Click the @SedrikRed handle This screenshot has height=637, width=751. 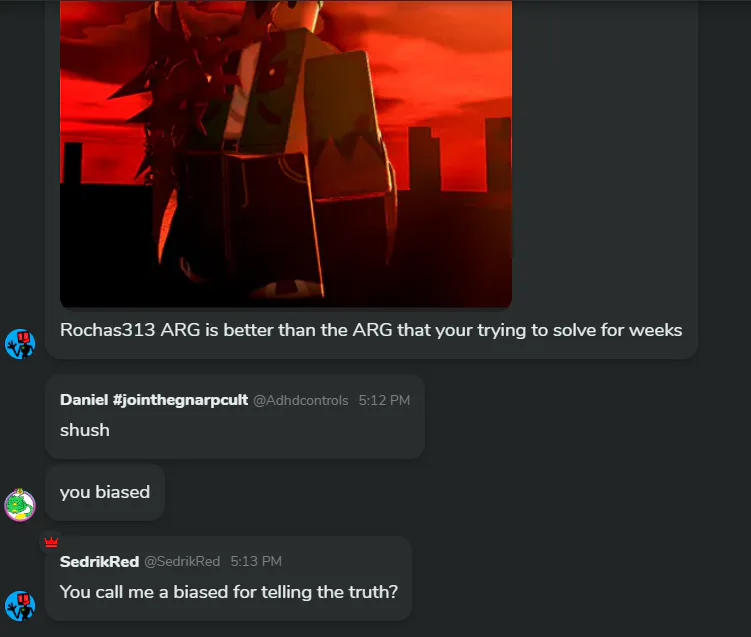tap(182, 561)
